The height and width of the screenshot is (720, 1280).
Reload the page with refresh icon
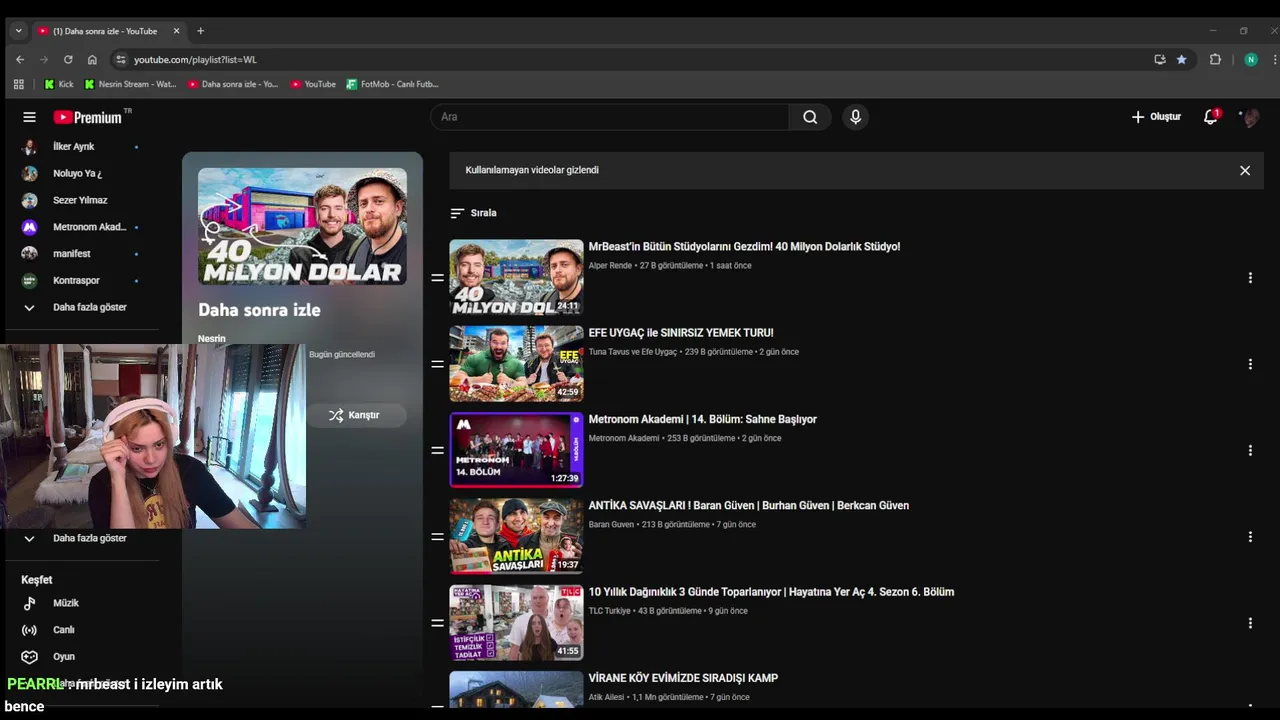pos(68,59)
